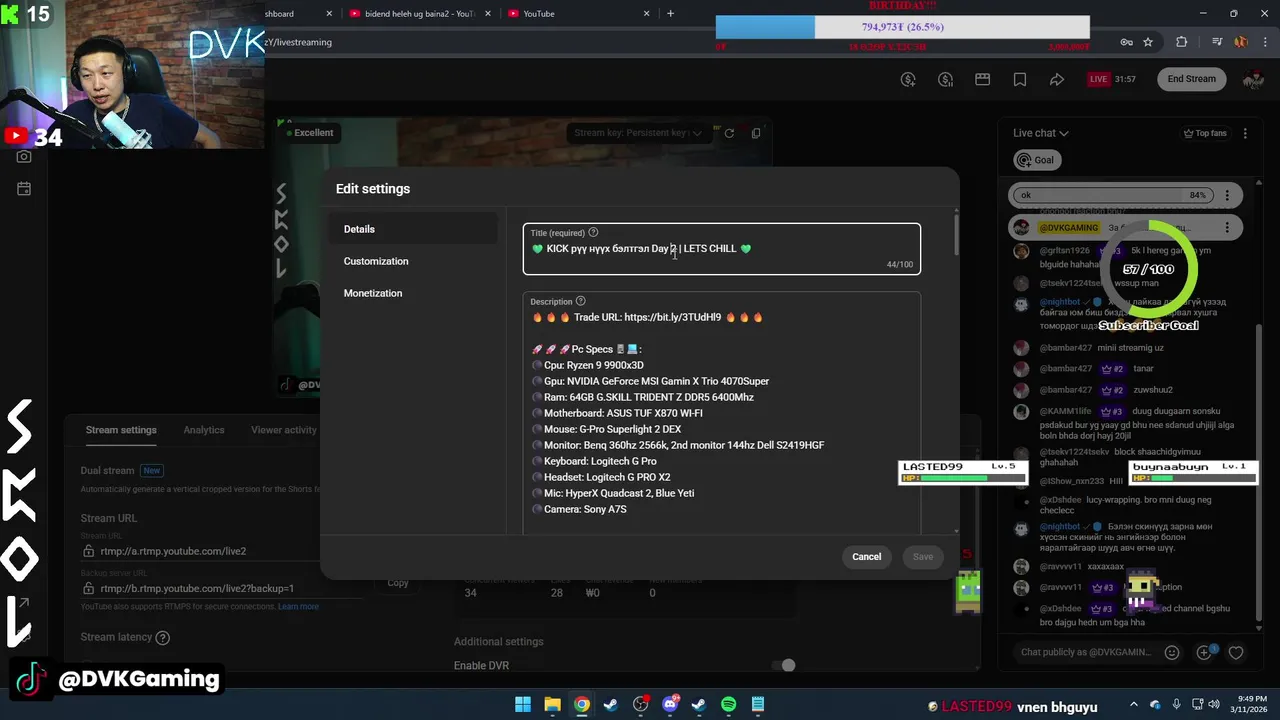Image resolution: width=1280 pixels, height=720 pixels.
Task: Click the calendar icon in left sidebar
Action: coord(24,189)
